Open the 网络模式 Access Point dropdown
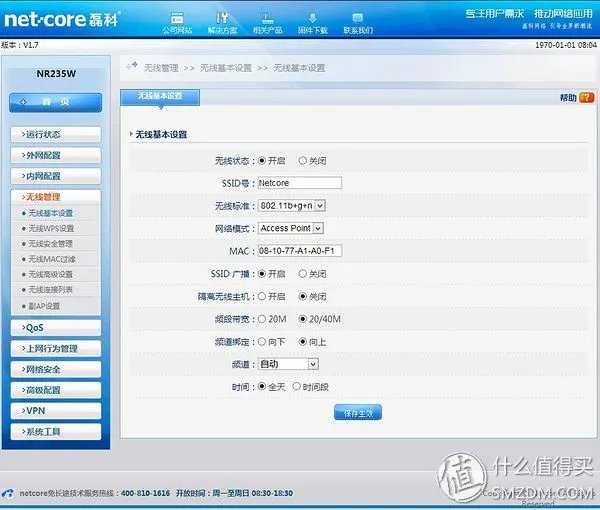600x510 pixels. point(291,228)
